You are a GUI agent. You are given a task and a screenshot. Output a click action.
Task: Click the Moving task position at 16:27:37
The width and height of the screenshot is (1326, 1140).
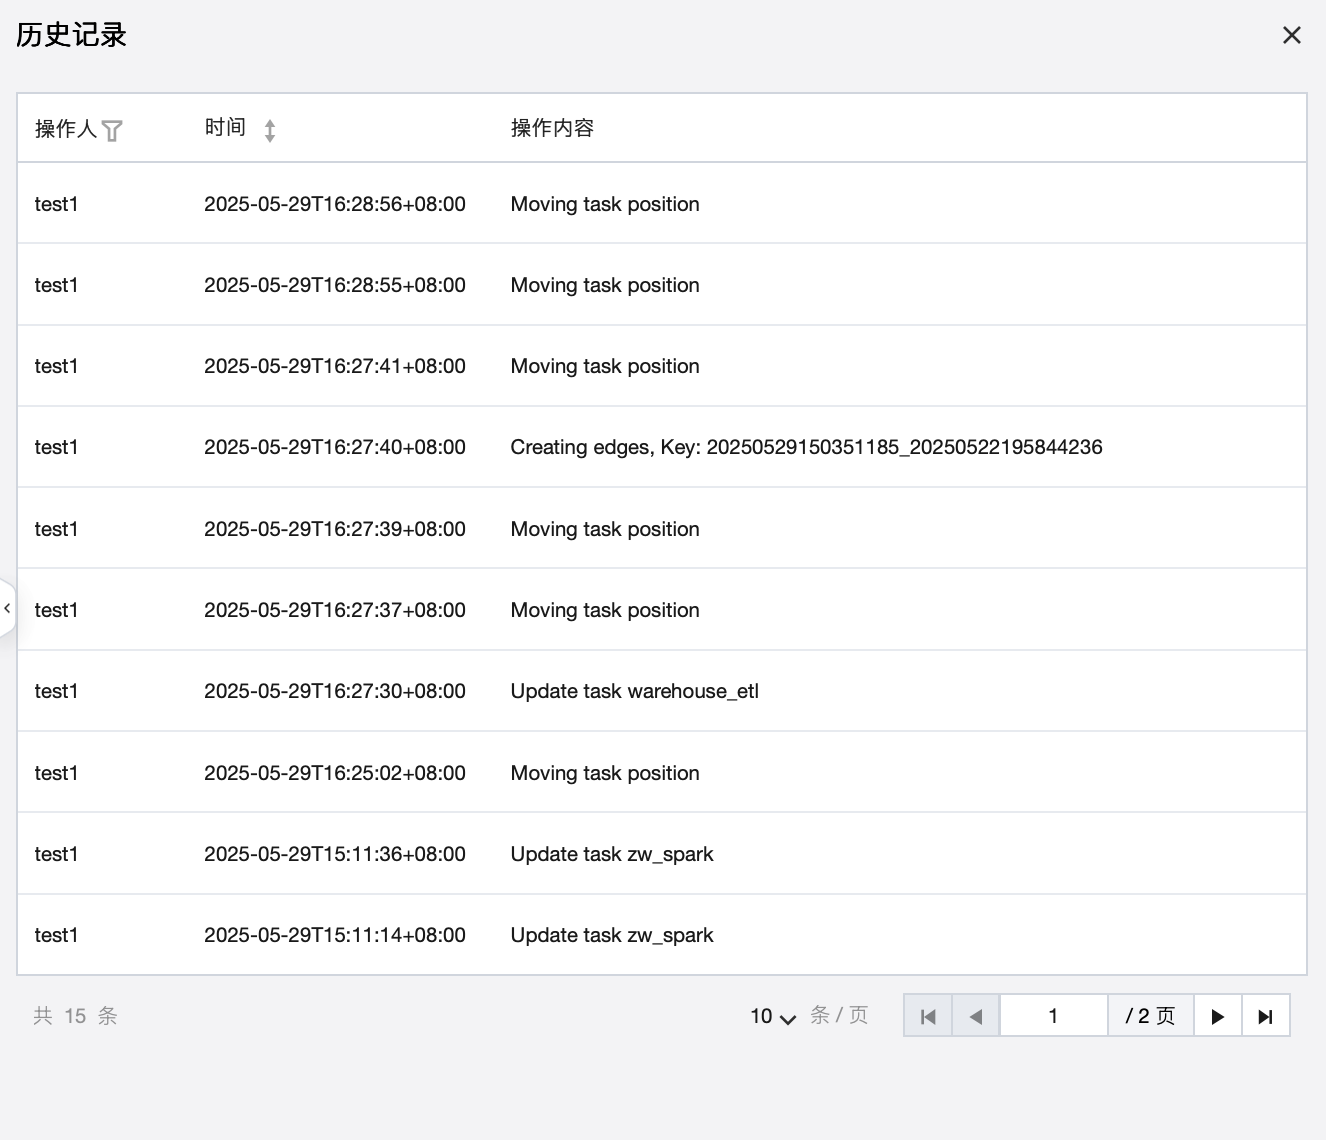[604, 610]
